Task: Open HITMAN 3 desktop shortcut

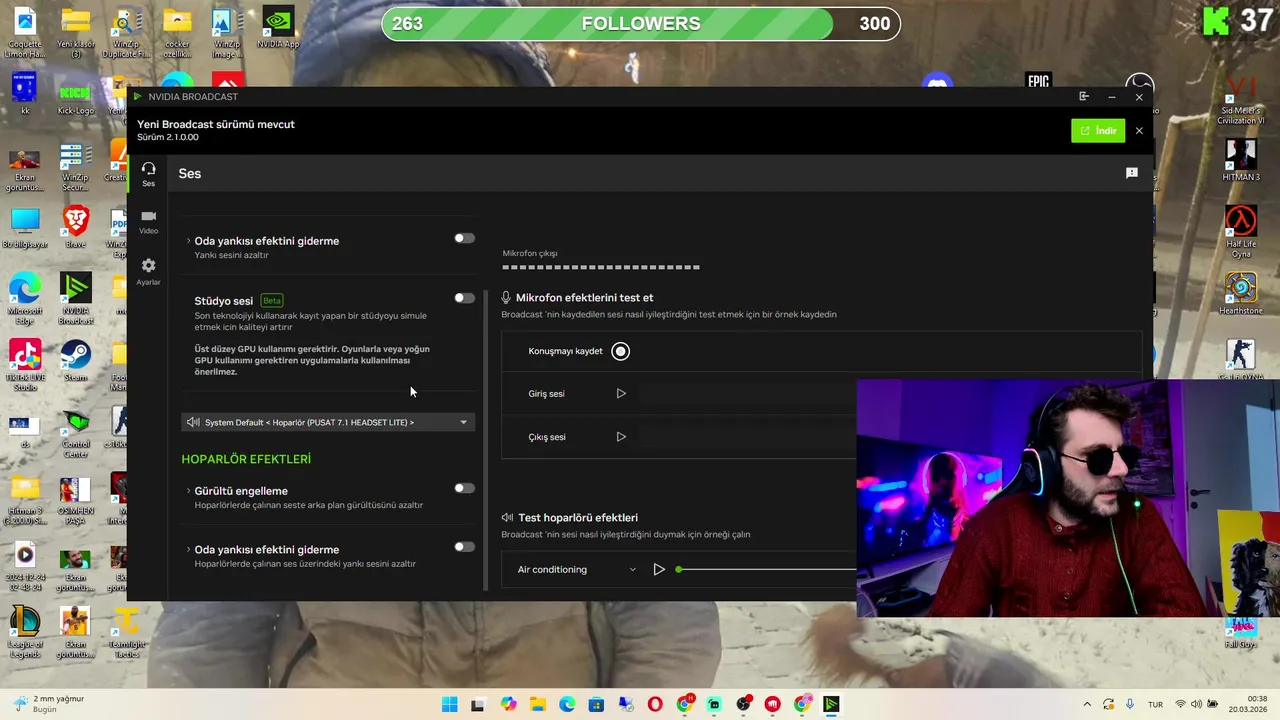Action: point(1241,159)
